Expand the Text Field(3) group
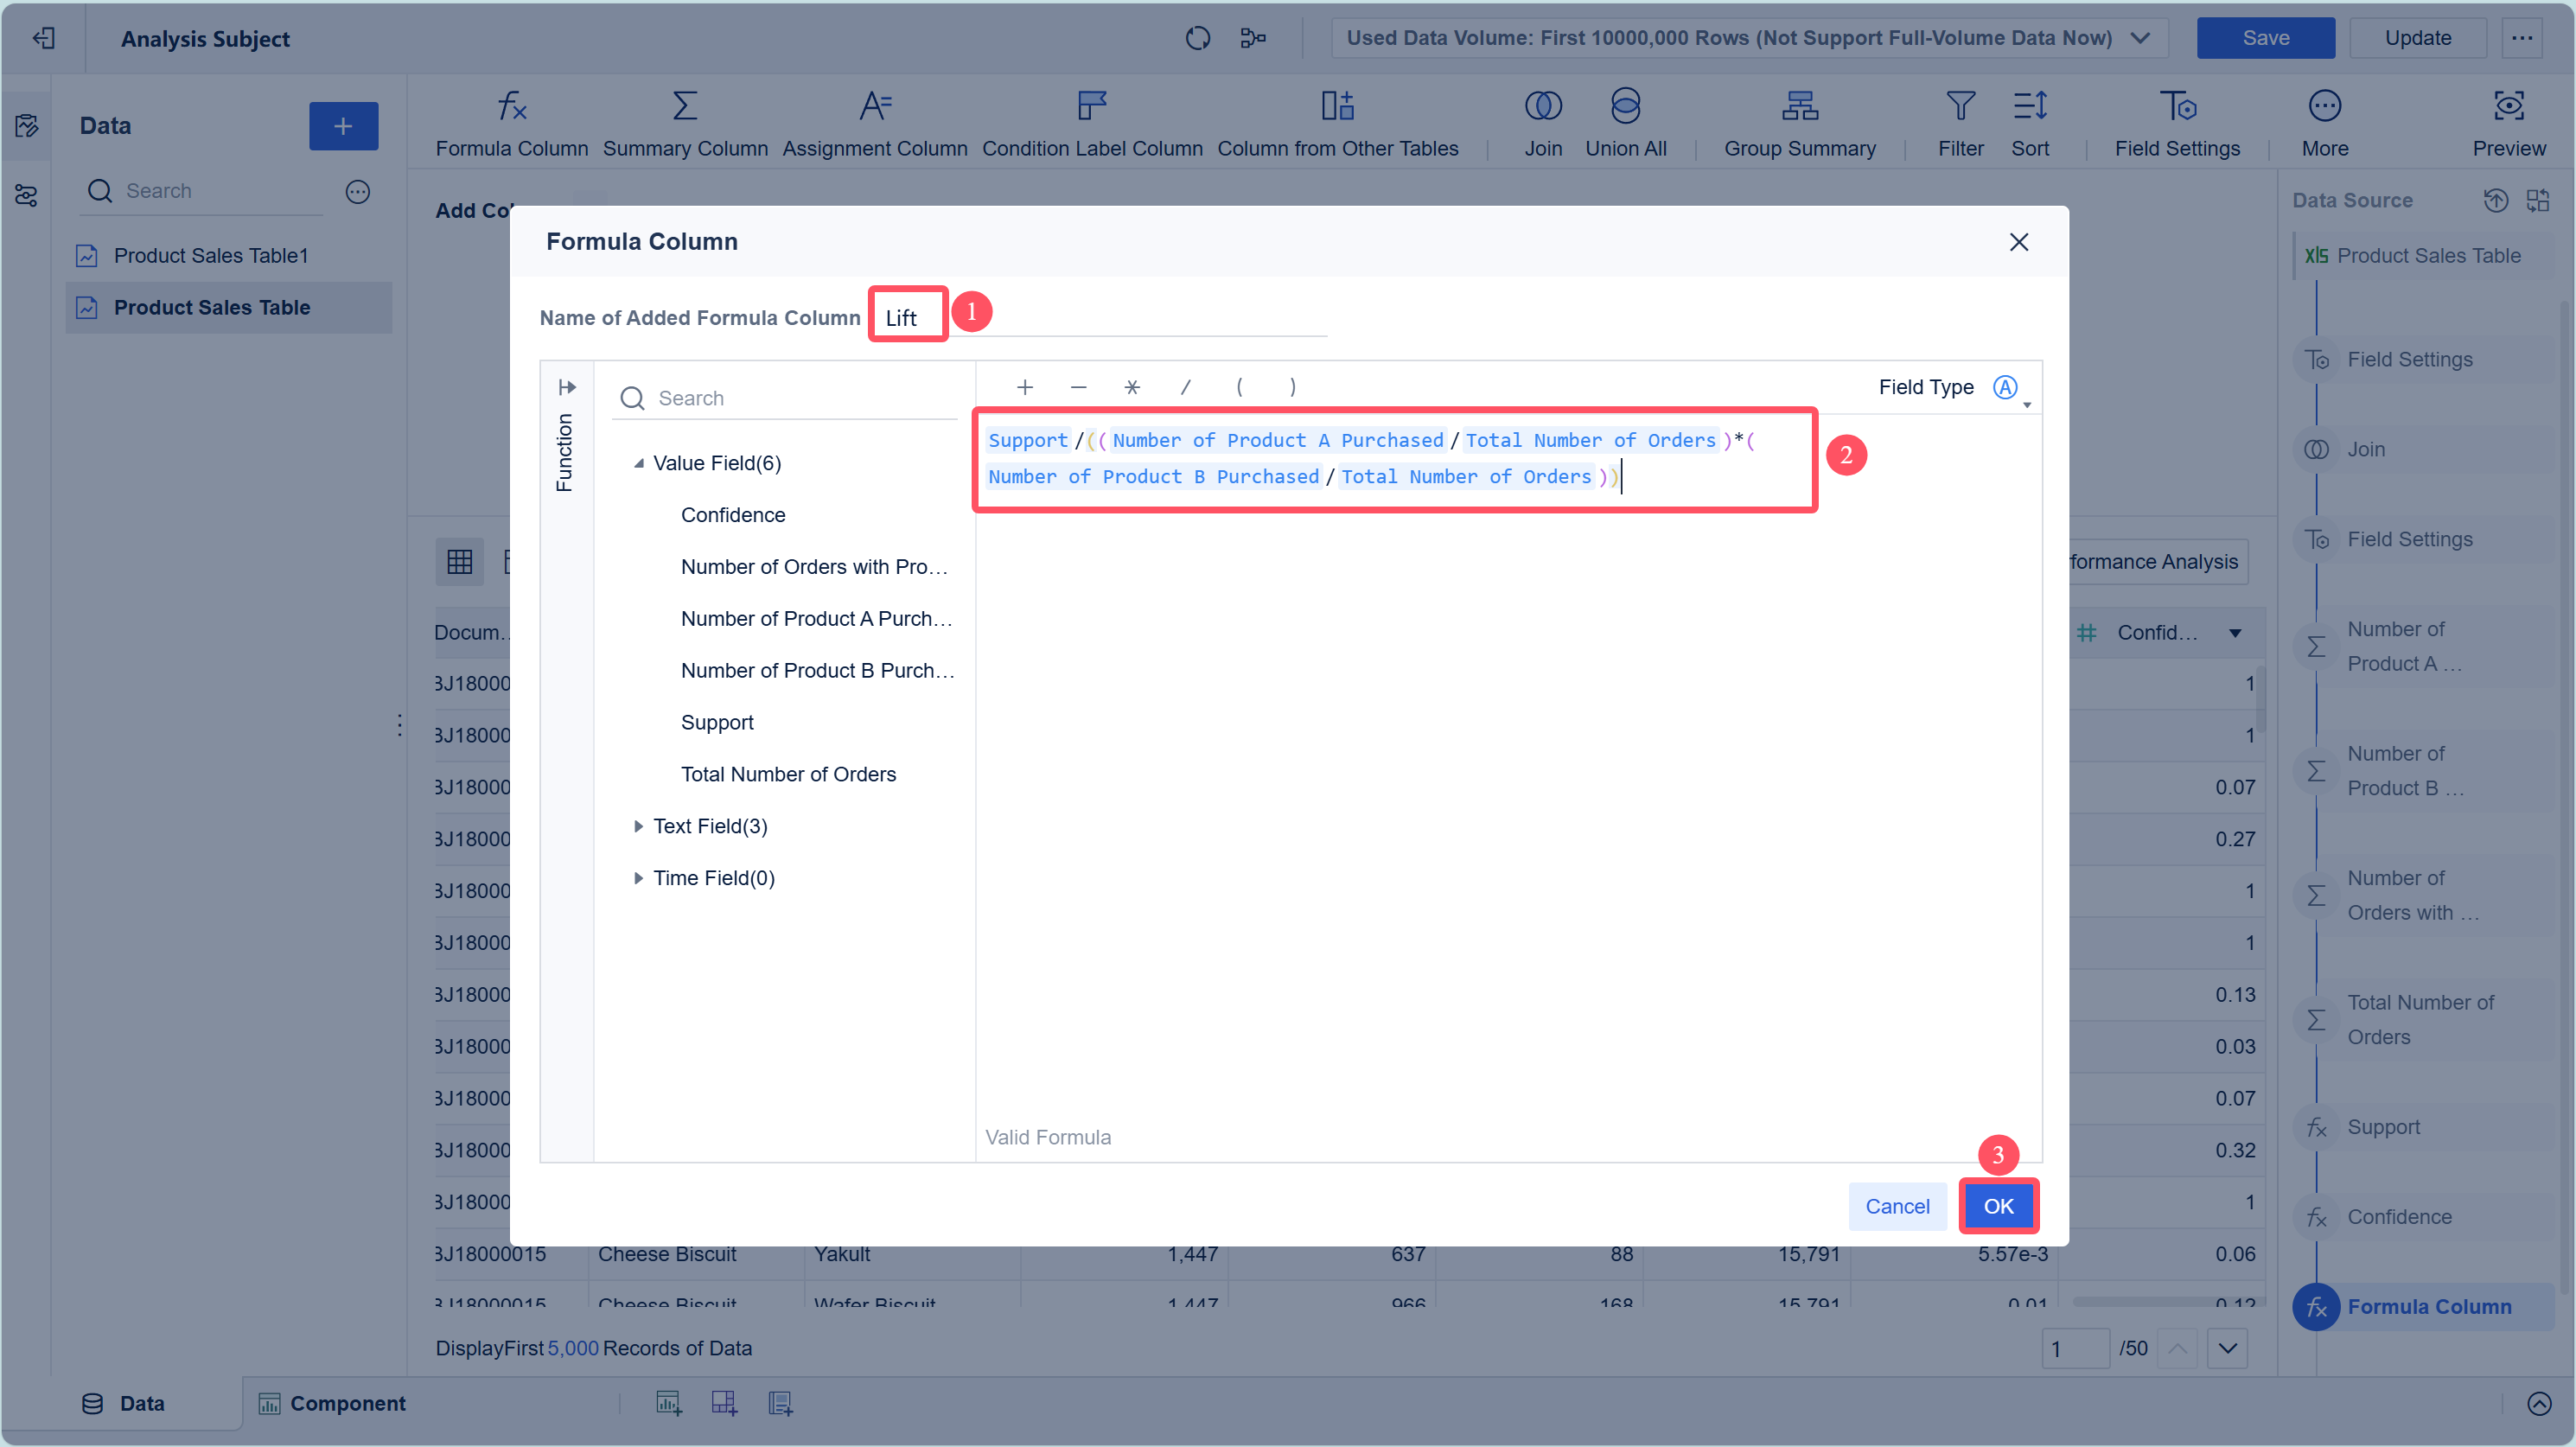 point(638,826)
